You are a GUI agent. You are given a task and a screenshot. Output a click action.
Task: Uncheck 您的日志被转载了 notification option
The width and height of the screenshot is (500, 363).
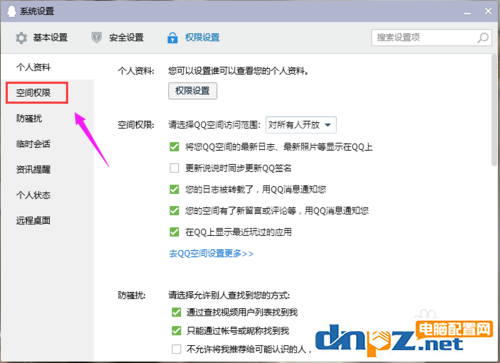(174, 189)
